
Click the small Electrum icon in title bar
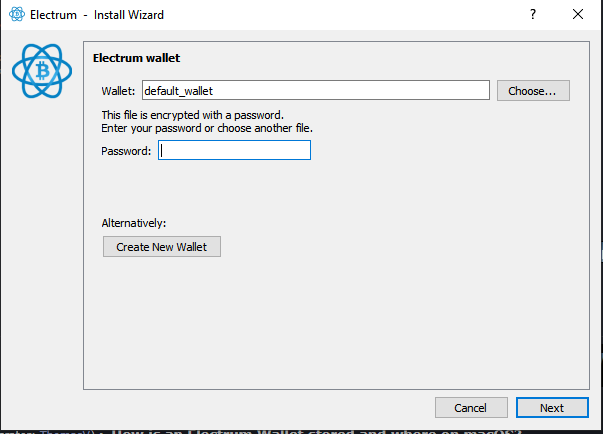pos(17,15)
